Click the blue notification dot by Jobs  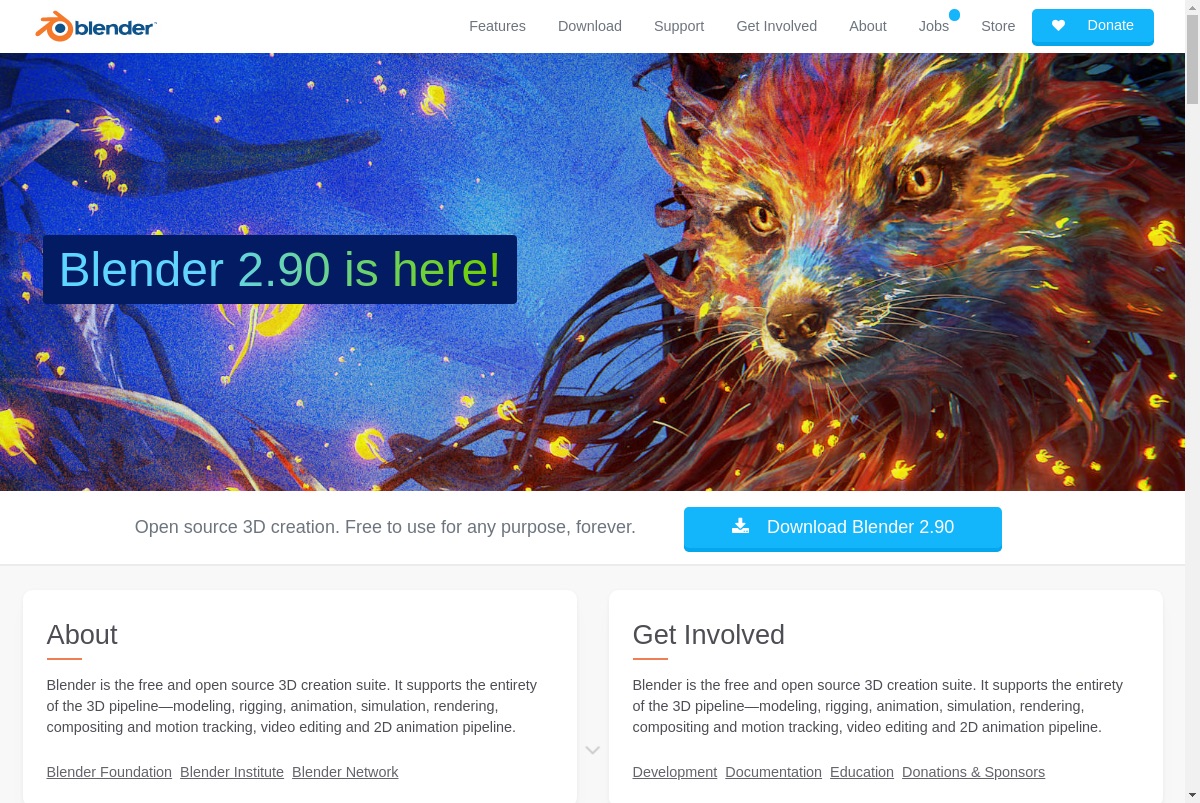tap(954, 15)
